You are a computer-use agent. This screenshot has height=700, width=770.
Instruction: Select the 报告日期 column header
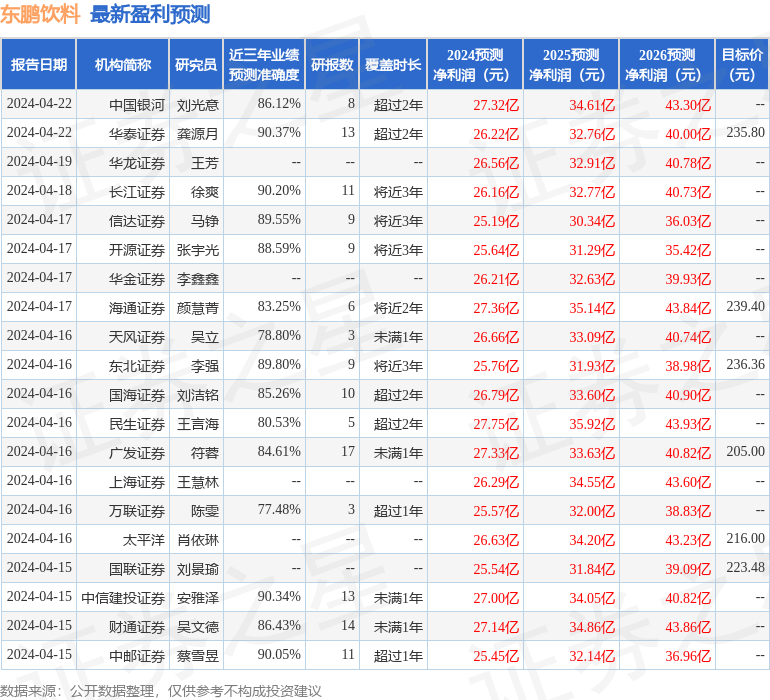tap(39, 64)
